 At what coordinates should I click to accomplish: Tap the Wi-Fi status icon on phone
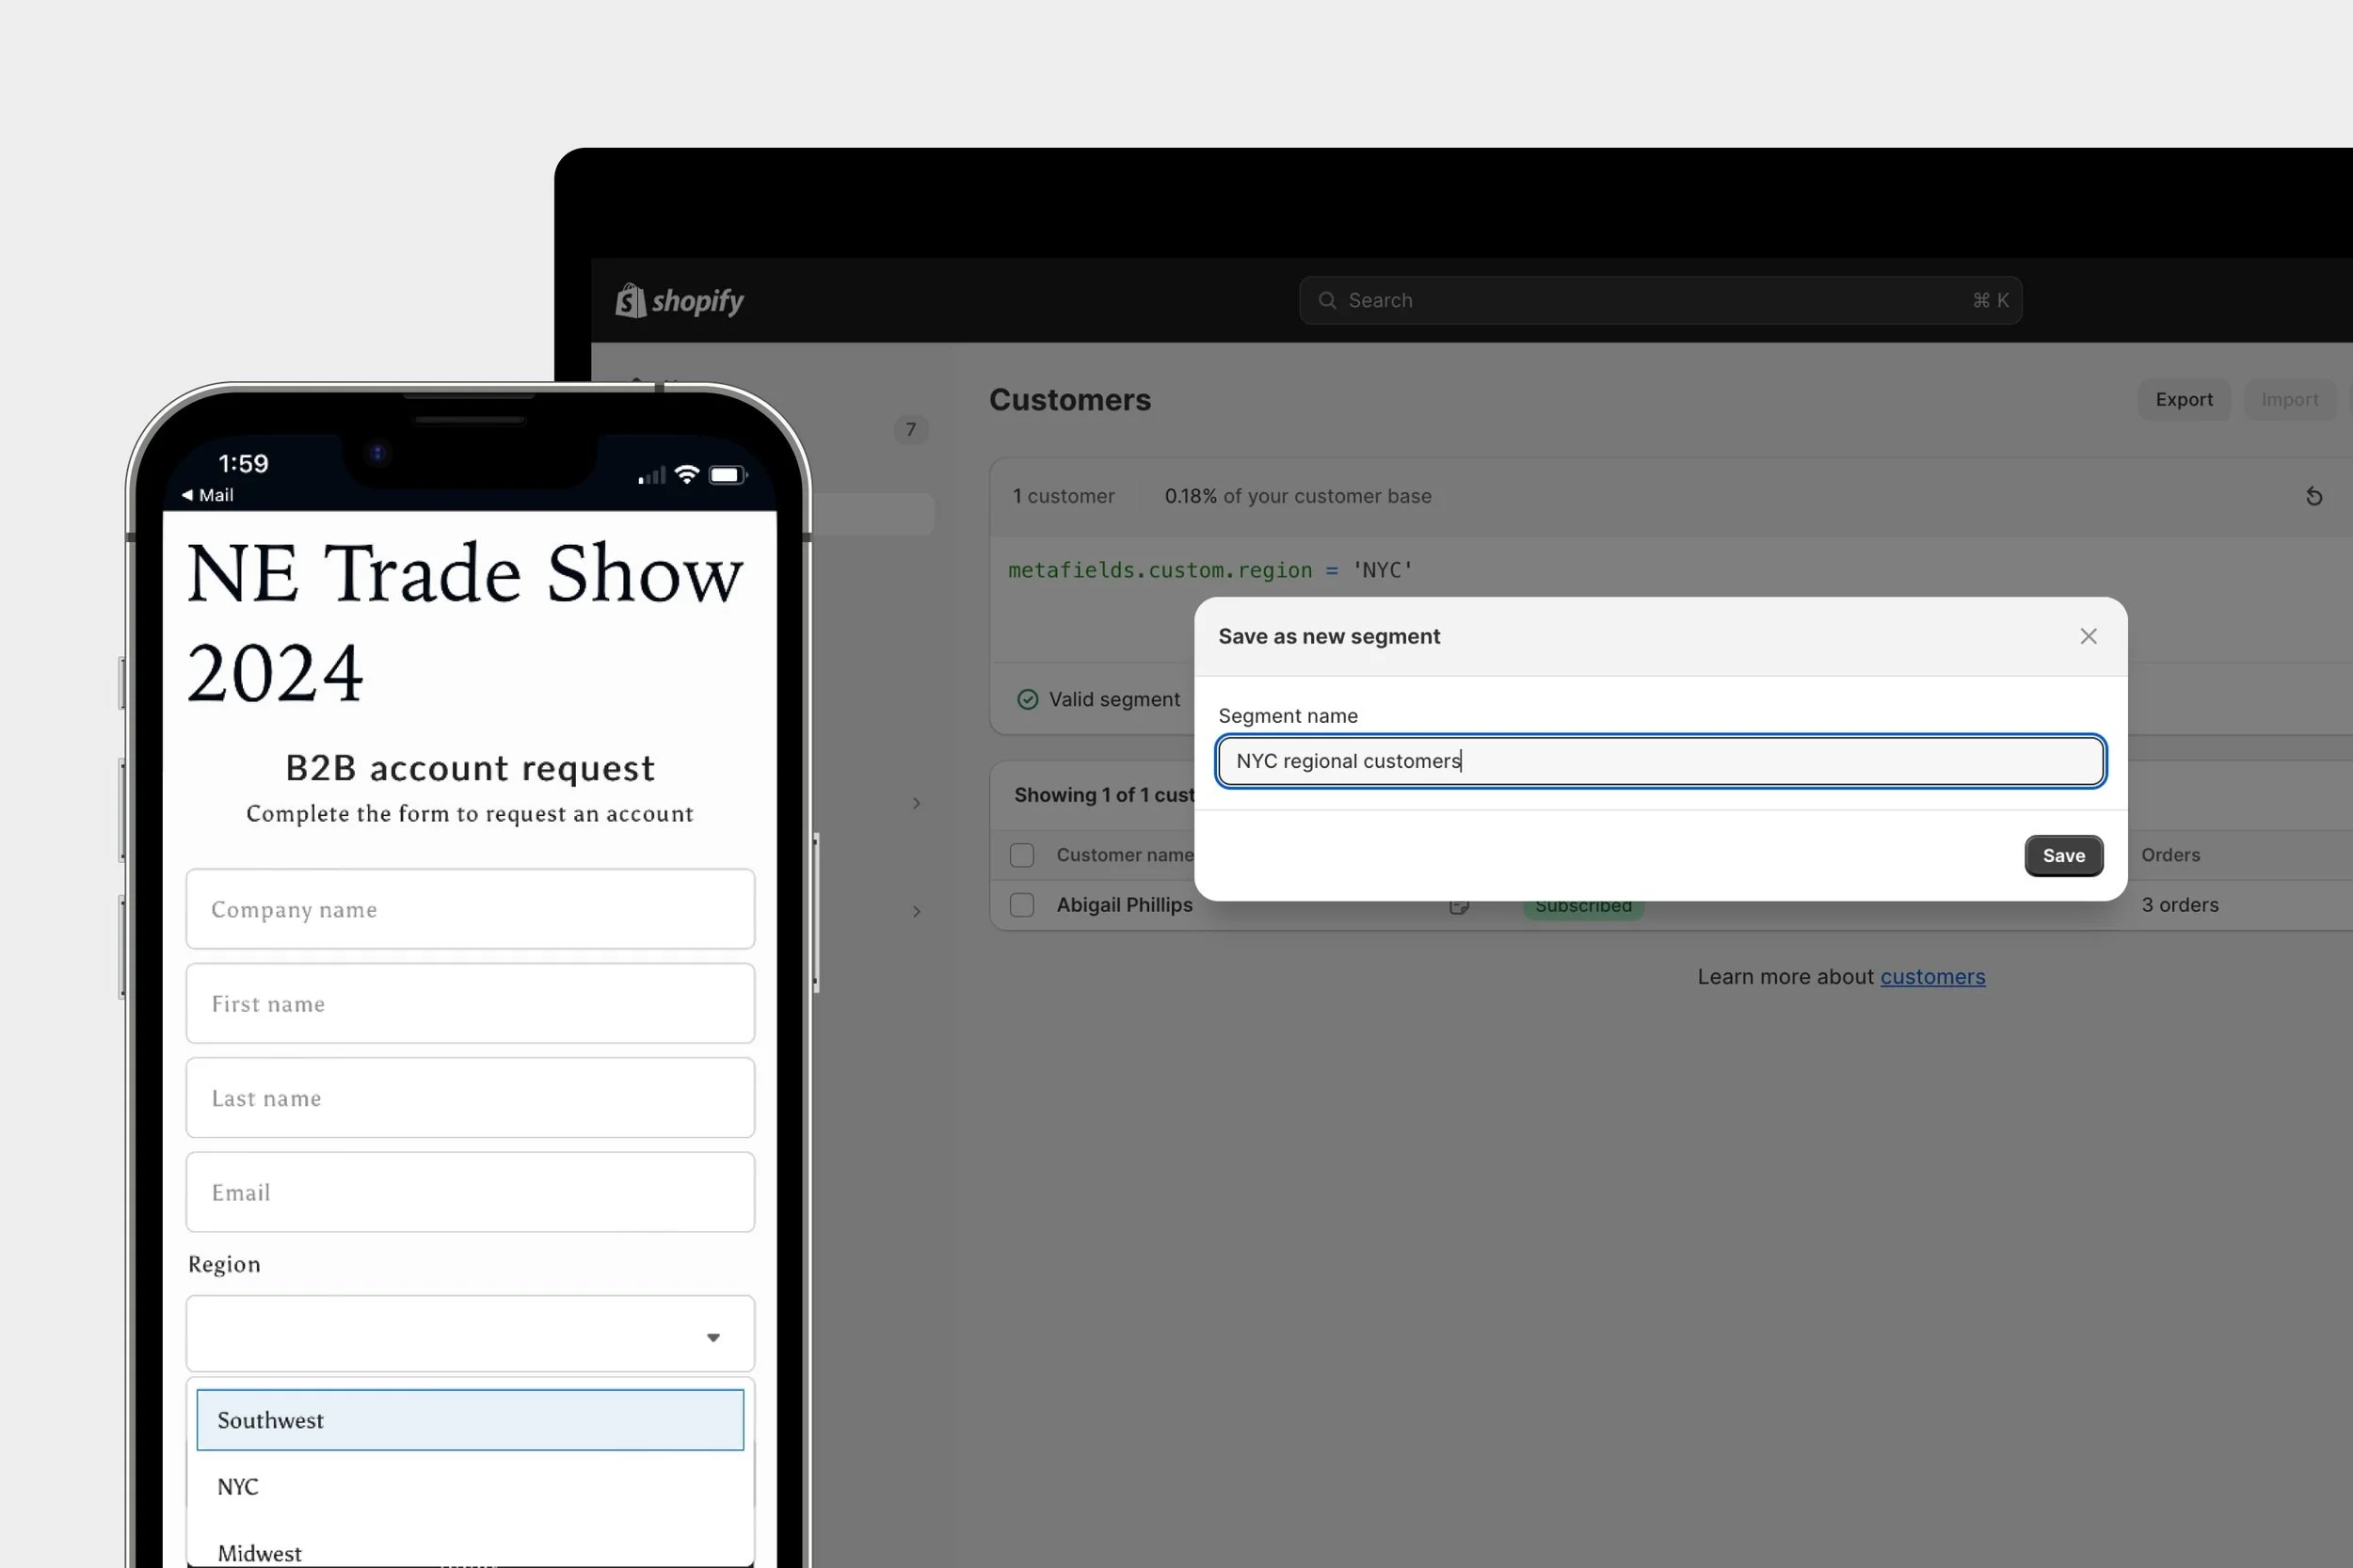(686, 474)
